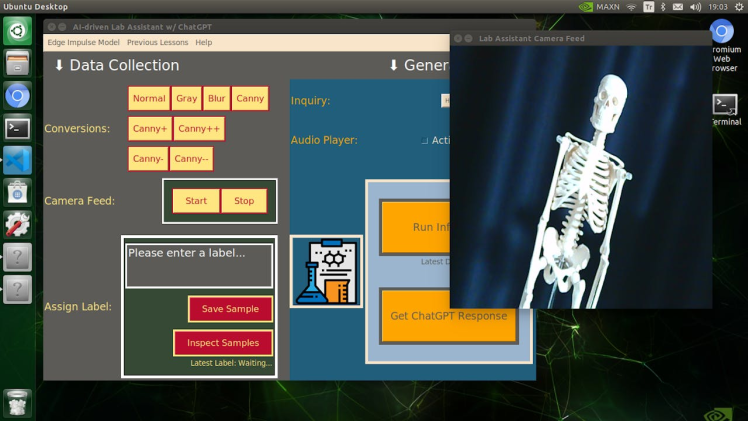
Task: Click the Inquiry input field
Action: pos(446,101)
